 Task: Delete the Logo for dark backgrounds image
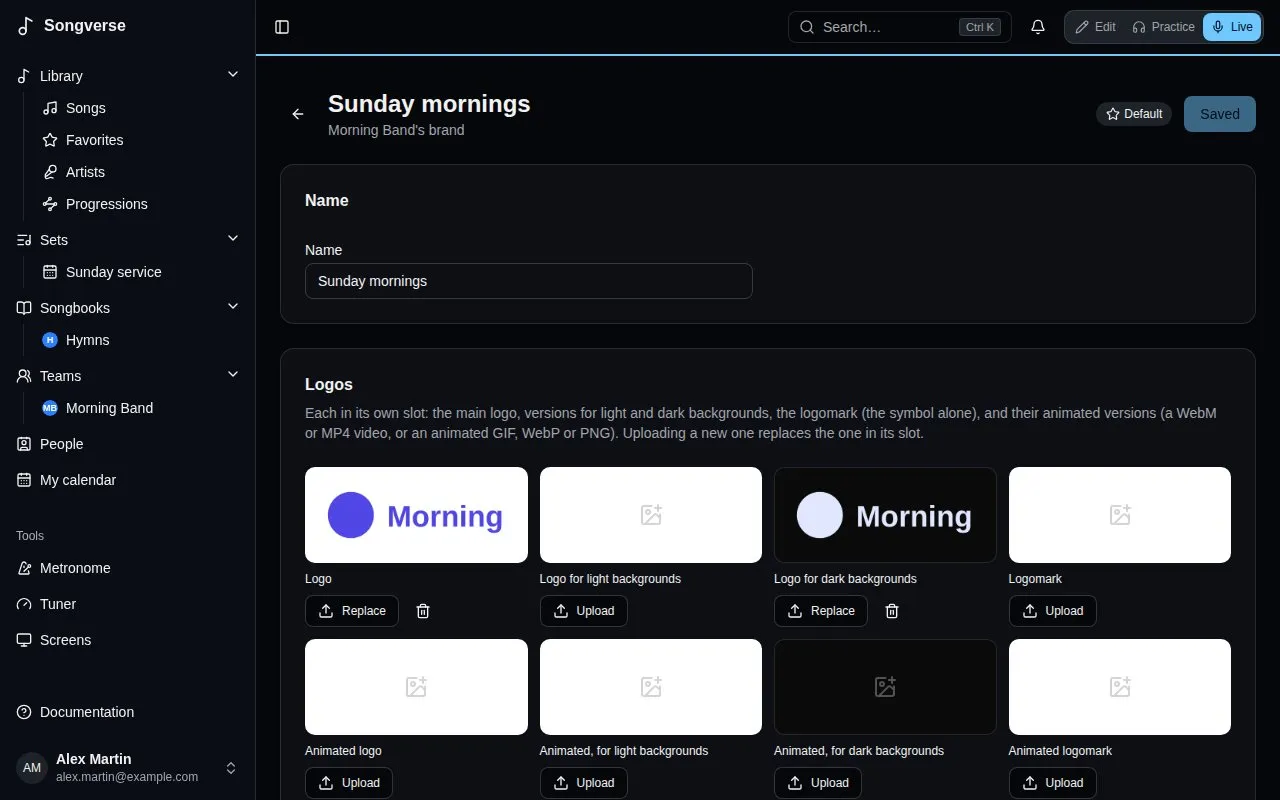(x=892, y=611)
